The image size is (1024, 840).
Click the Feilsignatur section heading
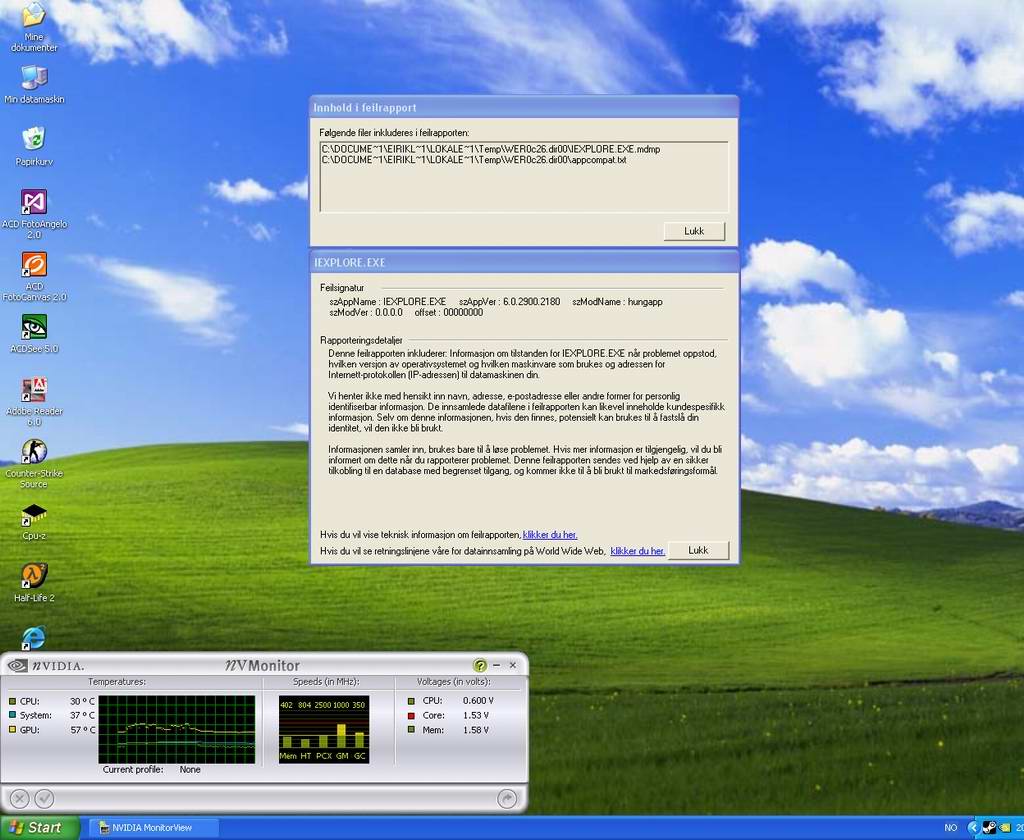pos(342,287)
